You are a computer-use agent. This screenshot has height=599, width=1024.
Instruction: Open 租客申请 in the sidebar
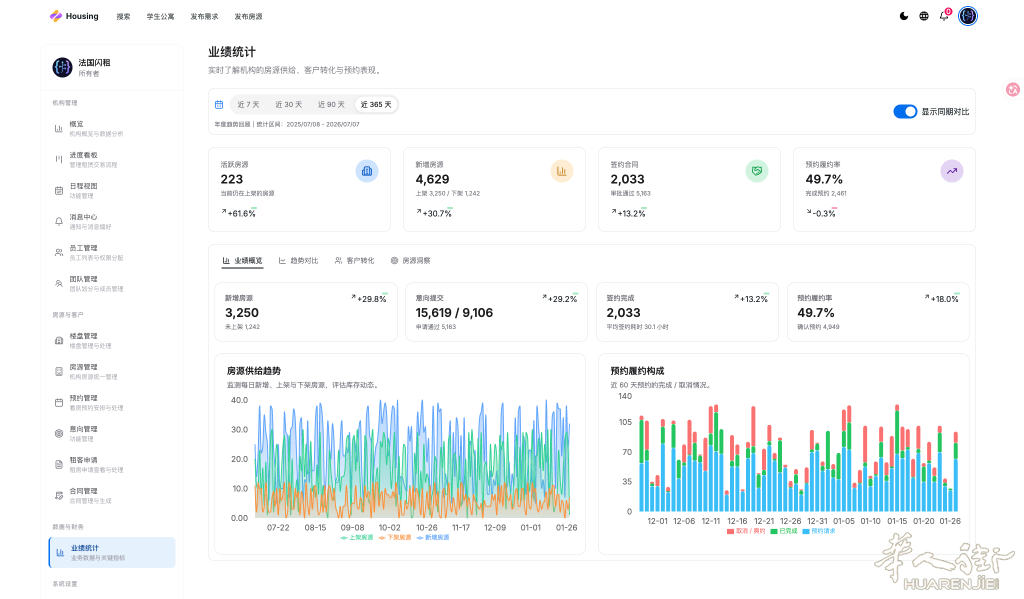tap(112, 464)
